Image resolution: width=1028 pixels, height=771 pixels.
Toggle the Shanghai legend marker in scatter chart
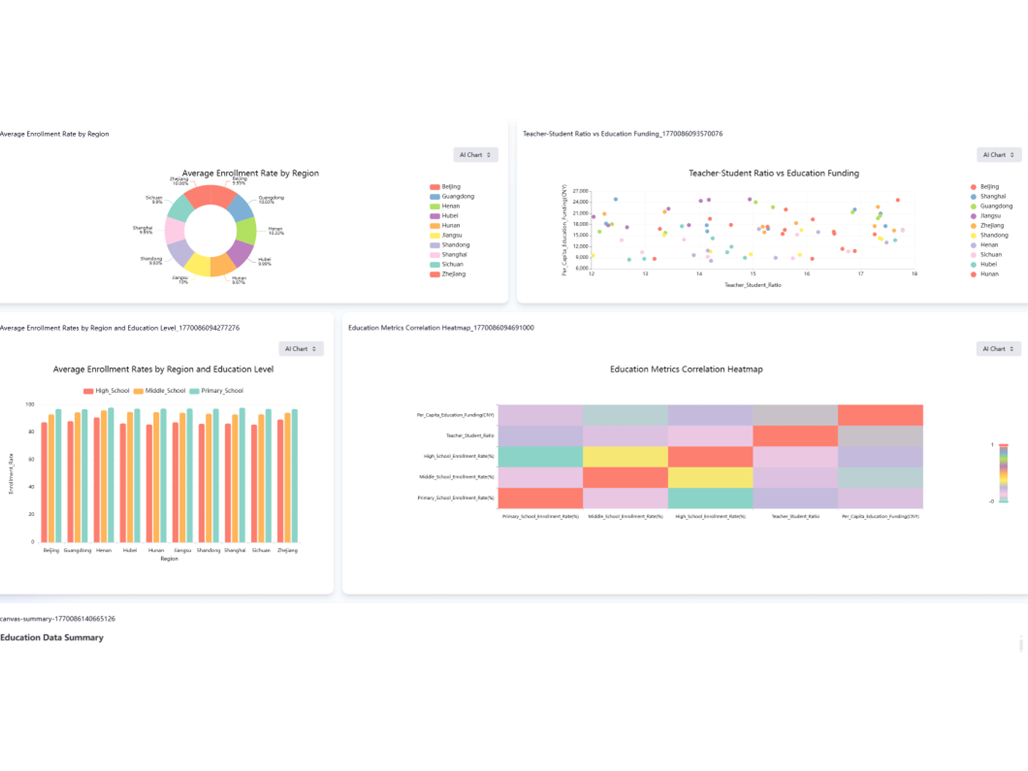coord(973,196)
